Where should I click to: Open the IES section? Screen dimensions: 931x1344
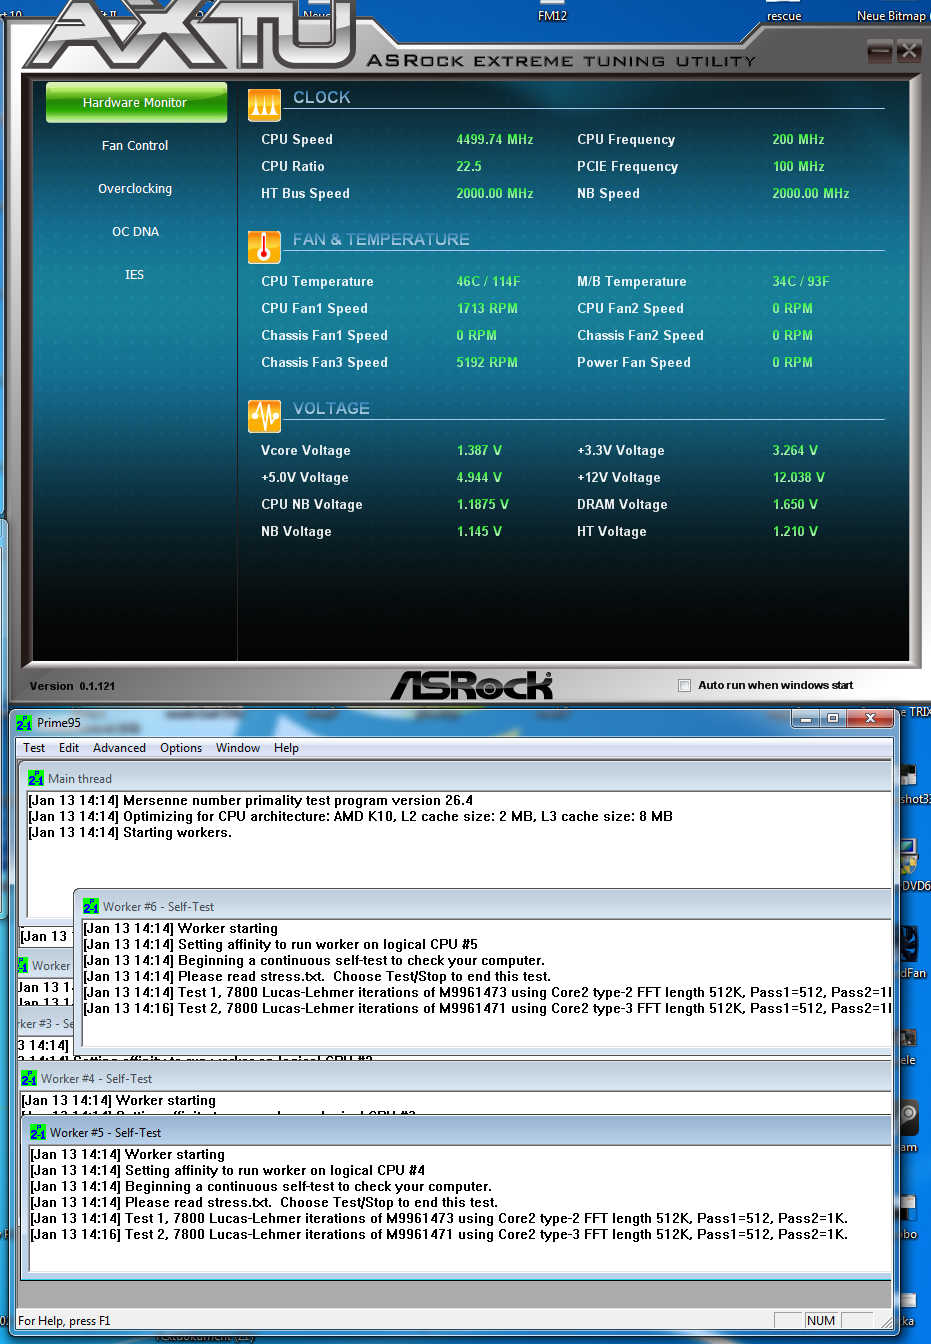[x=134, y=274]
